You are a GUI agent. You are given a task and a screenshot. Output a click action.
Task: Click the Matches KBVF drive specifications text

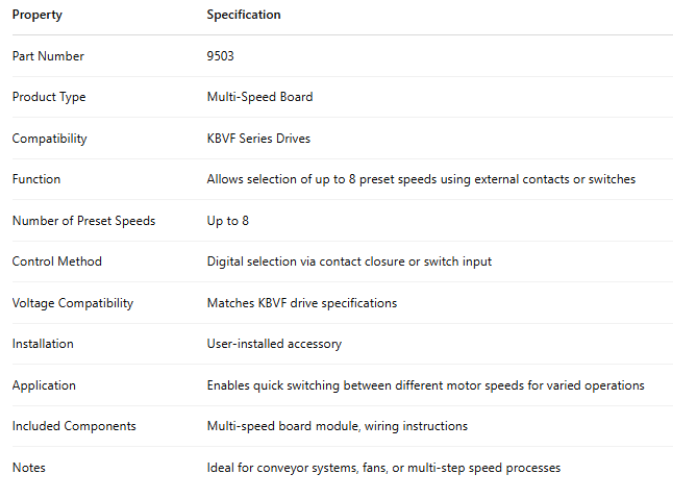301,302
